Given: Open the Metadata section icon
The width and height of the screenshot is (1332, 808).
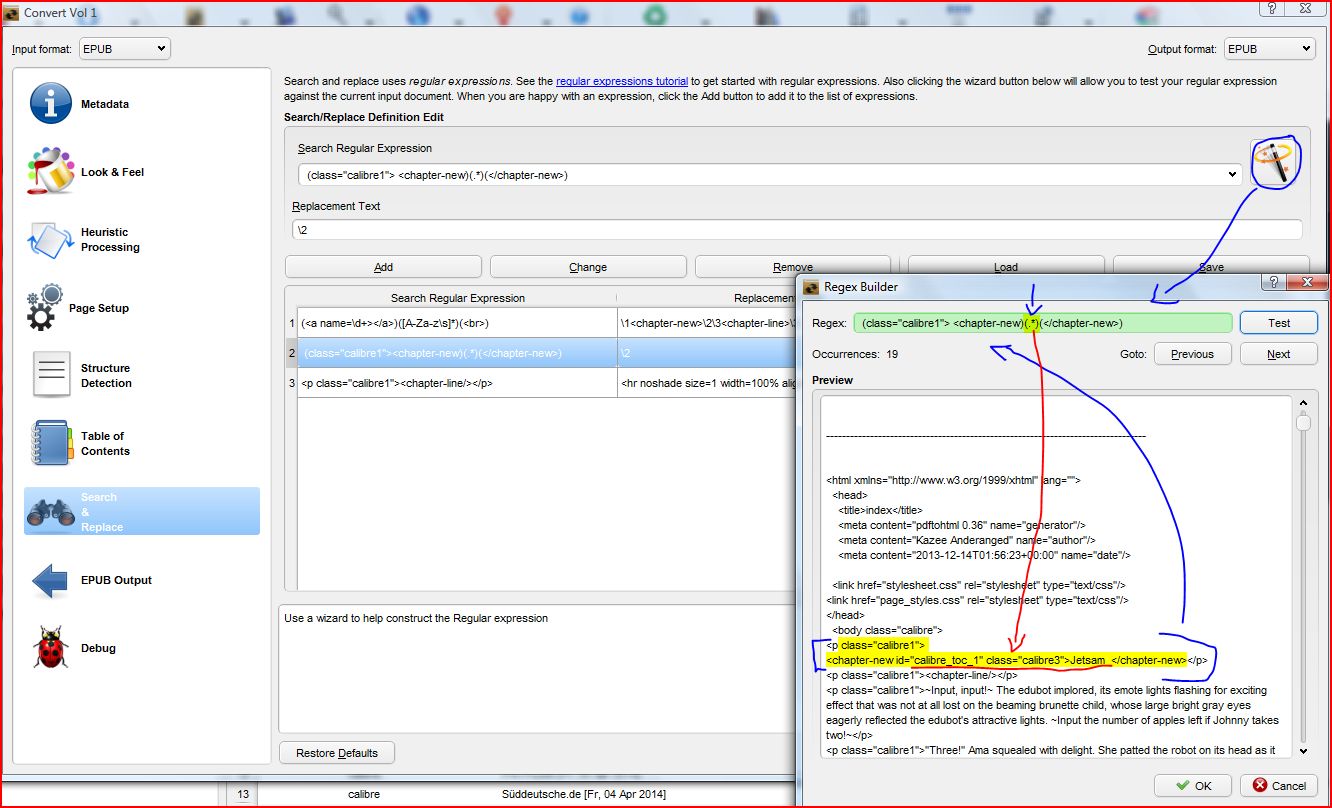Looking at the screenshot, I should (51, 104).
